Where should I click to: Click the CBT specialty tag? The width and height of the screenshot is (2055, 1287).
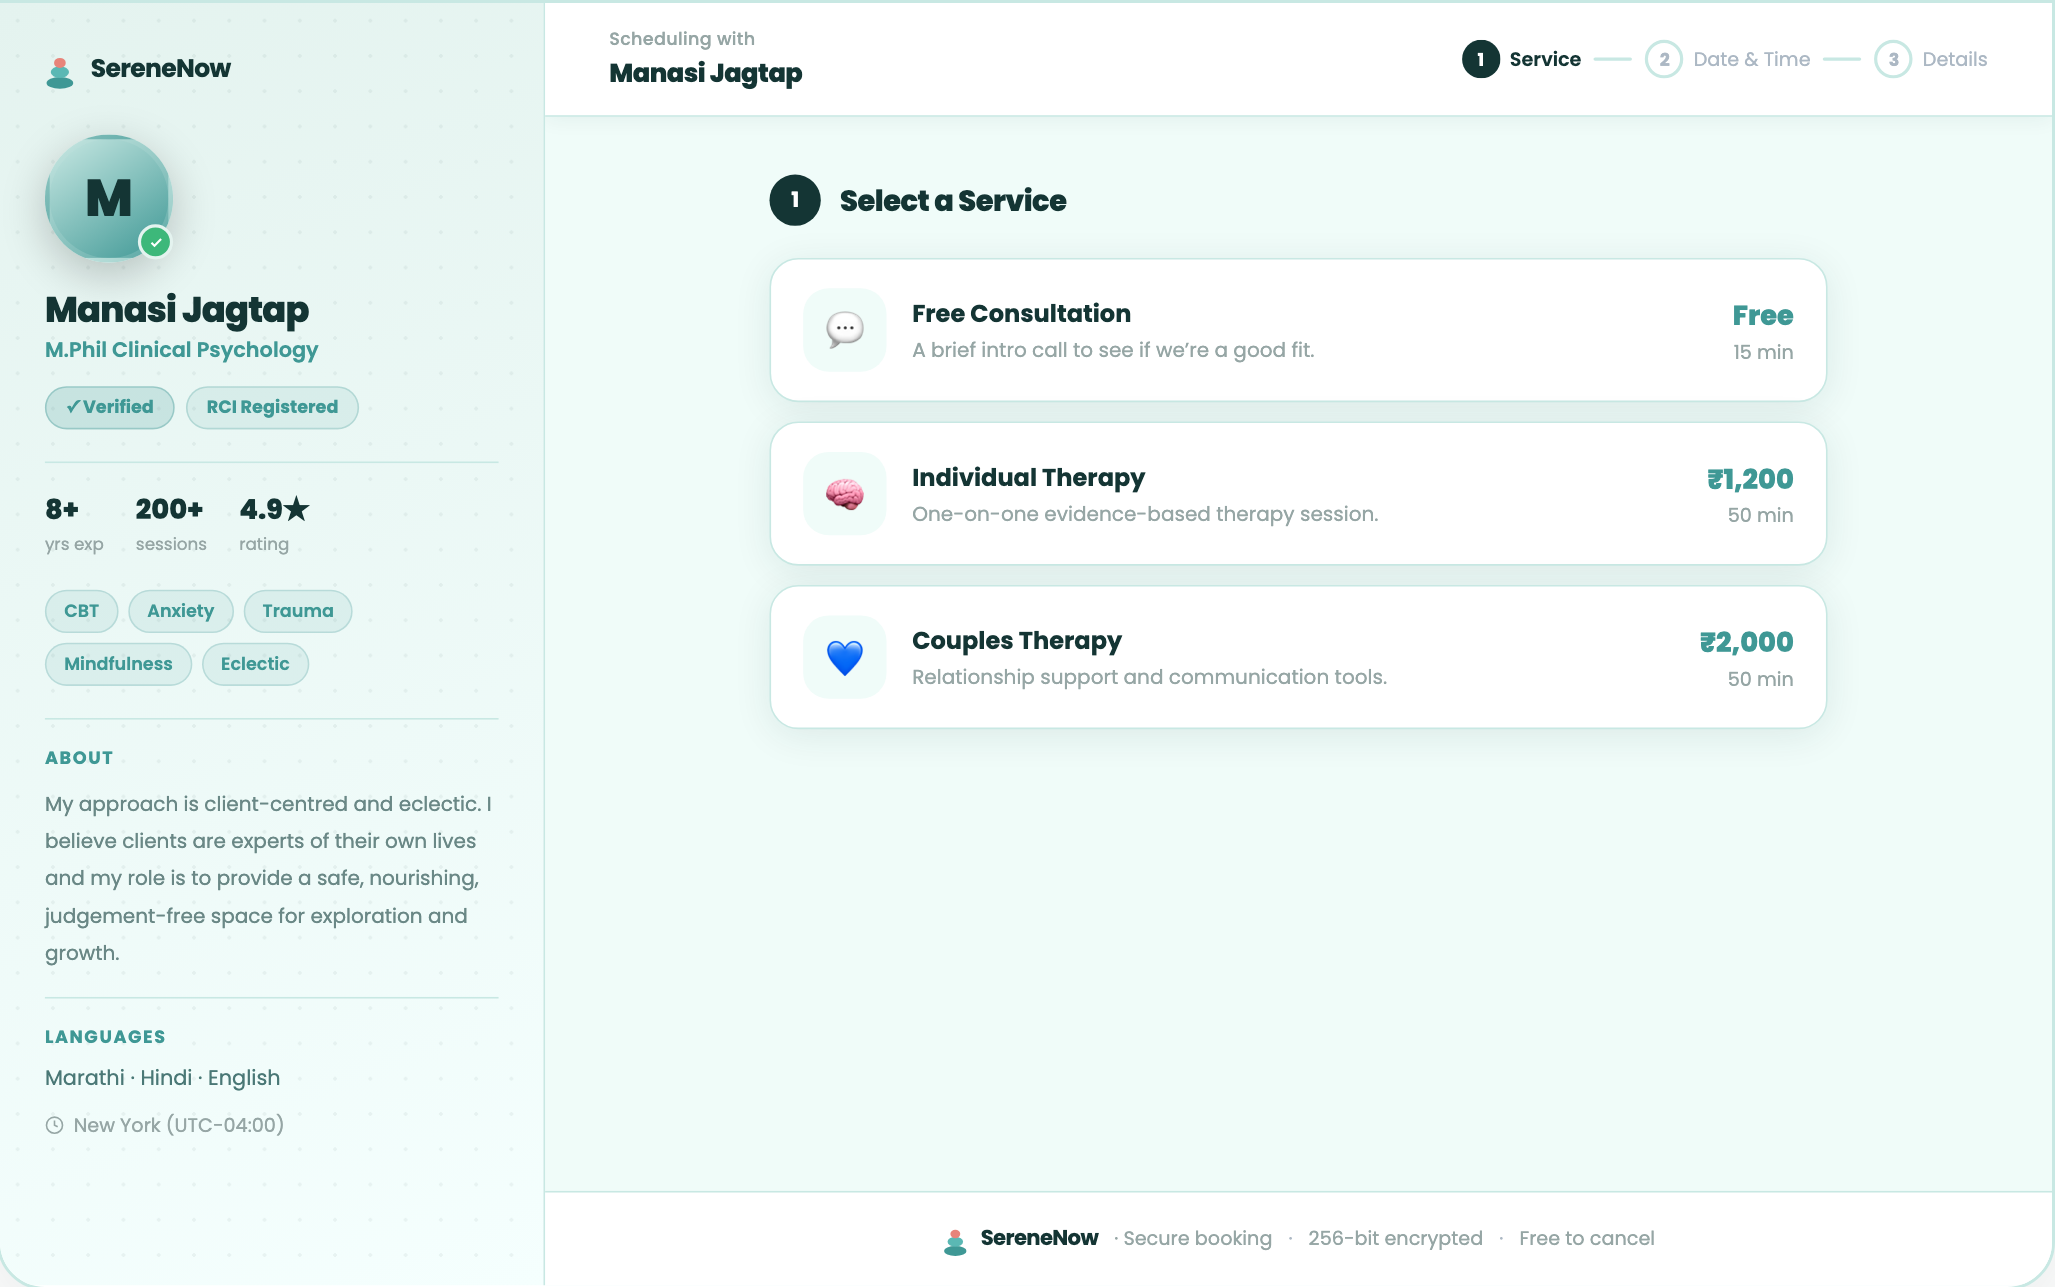(x=82, y=611)
